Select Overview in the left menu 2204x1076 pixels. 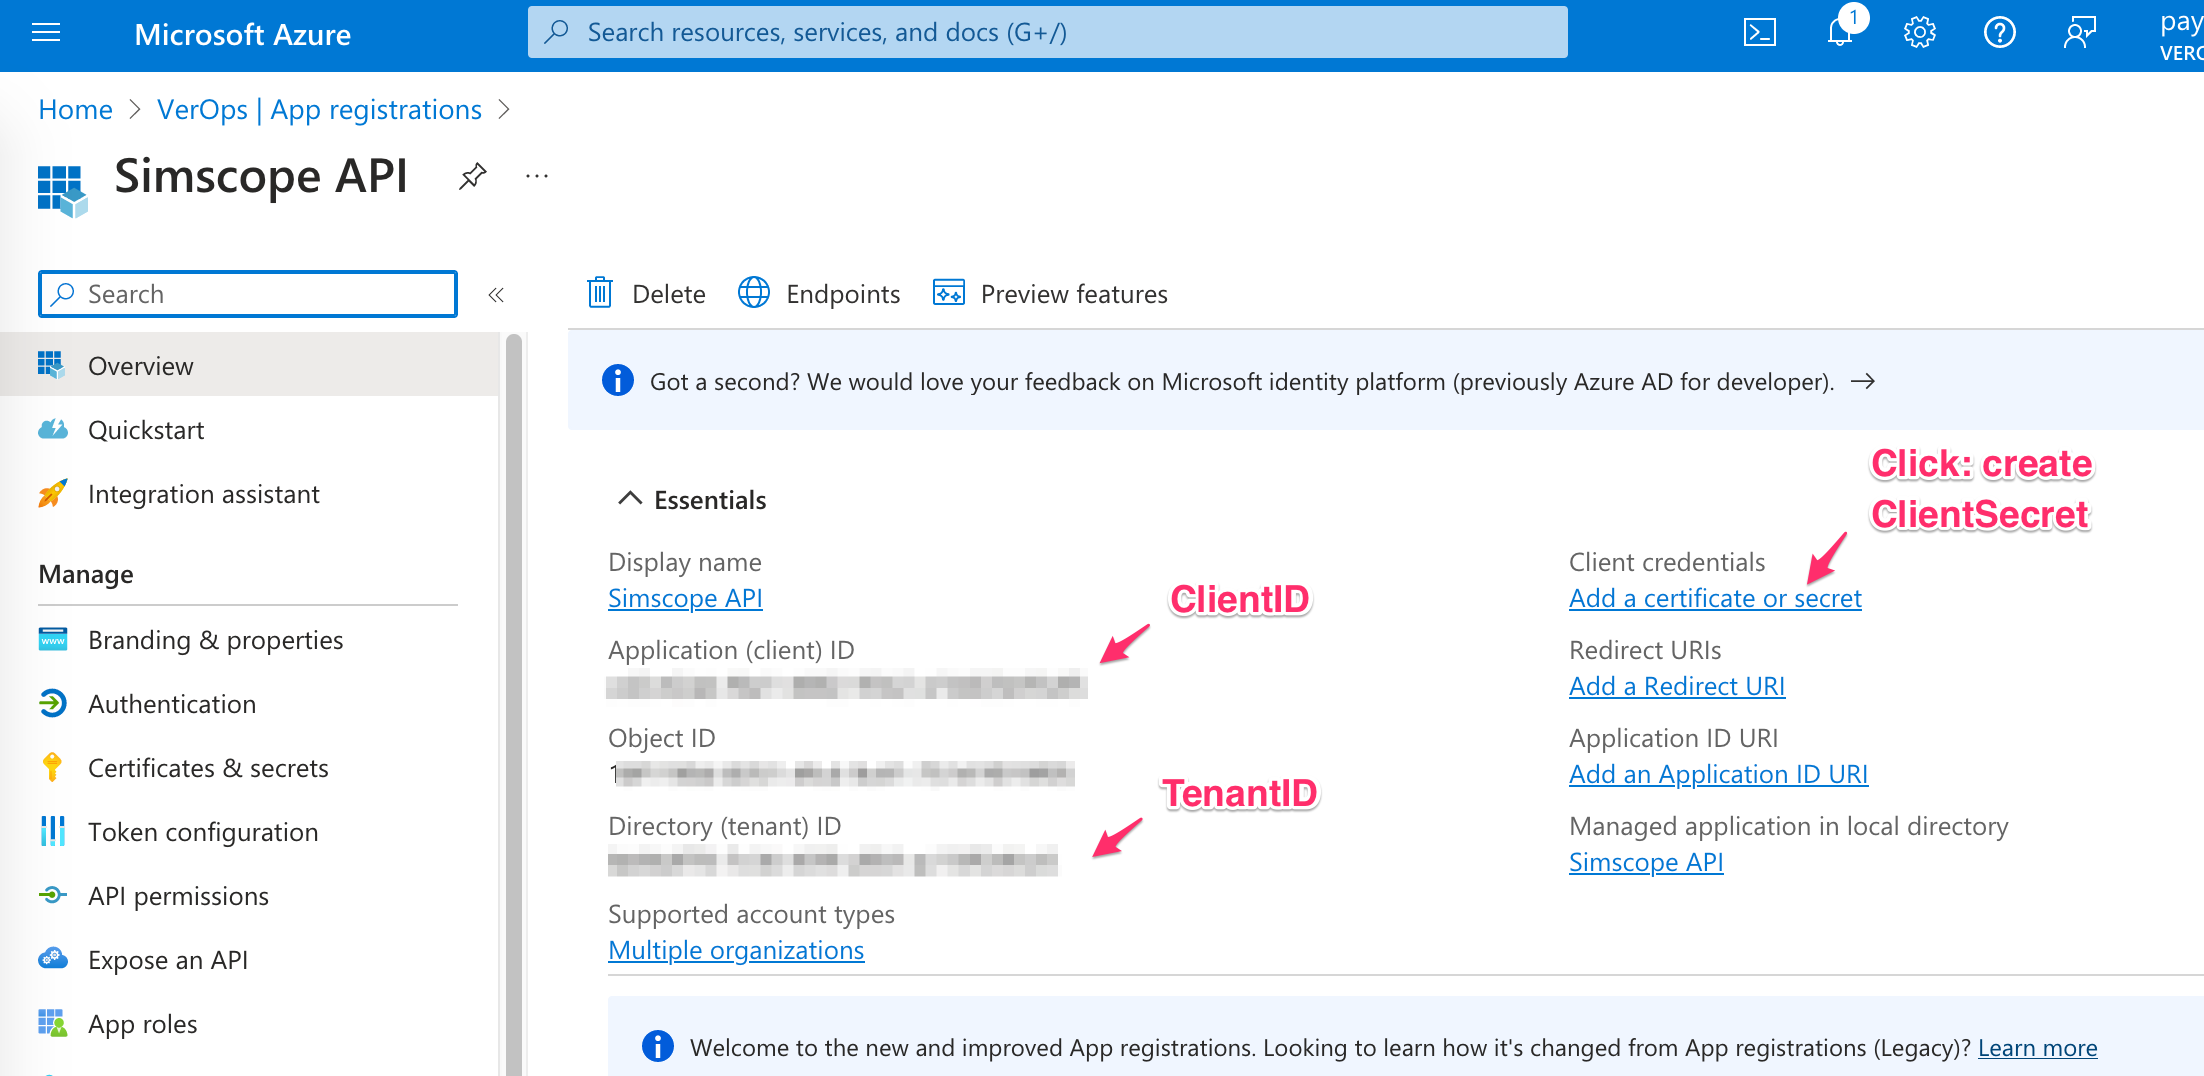250,366
